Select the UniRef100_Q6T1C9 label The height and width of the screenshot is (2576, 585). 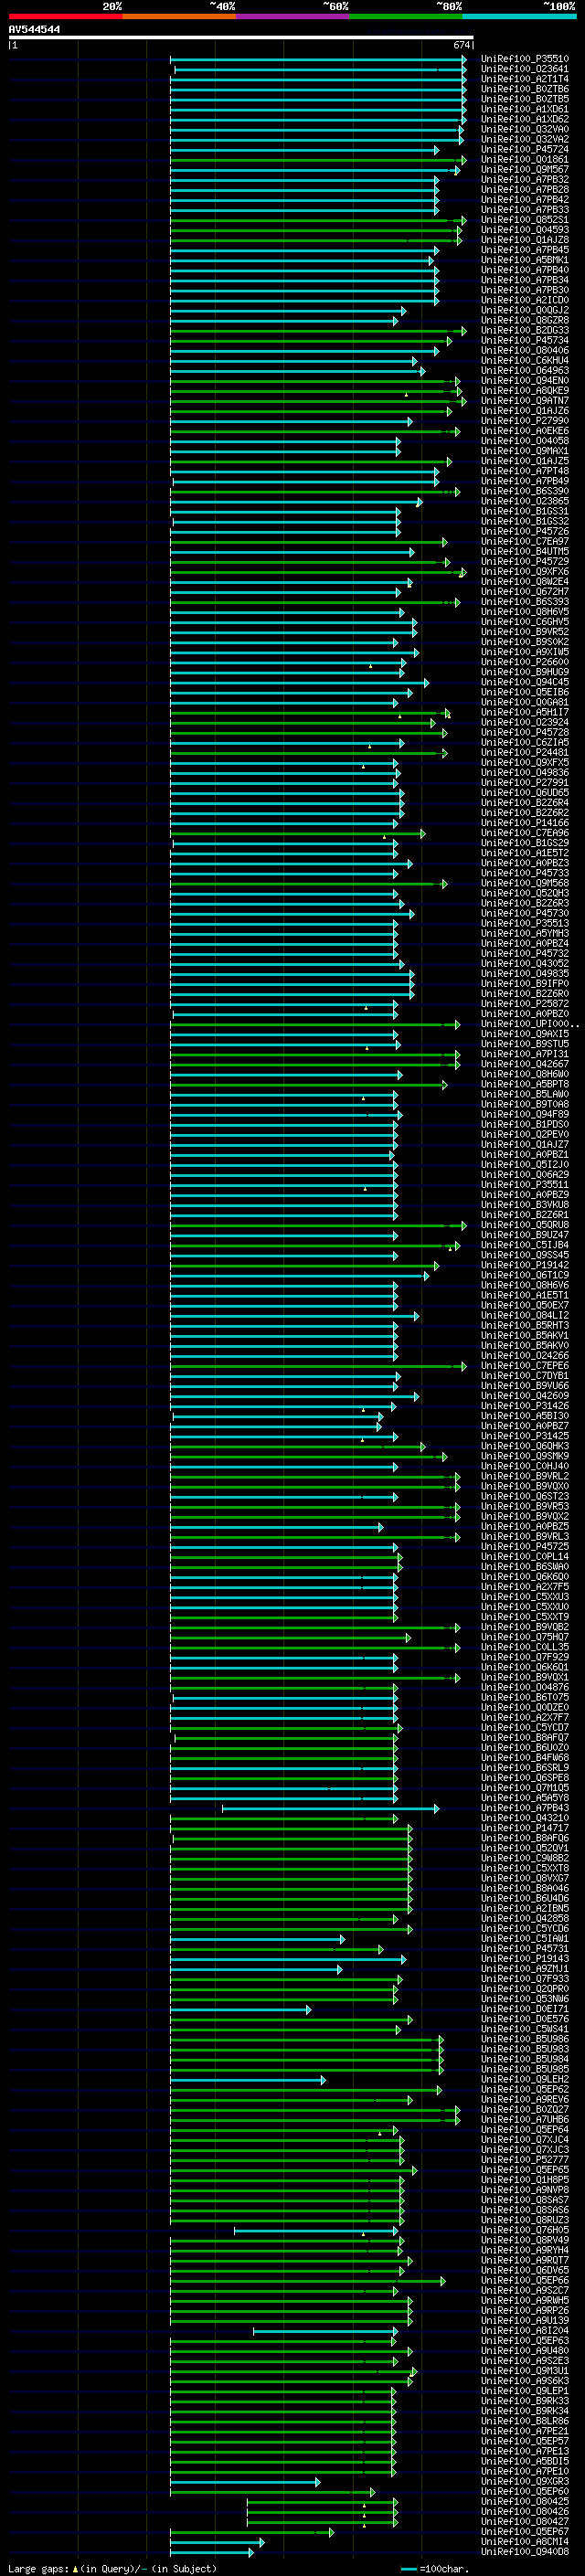pos(525,1275)
